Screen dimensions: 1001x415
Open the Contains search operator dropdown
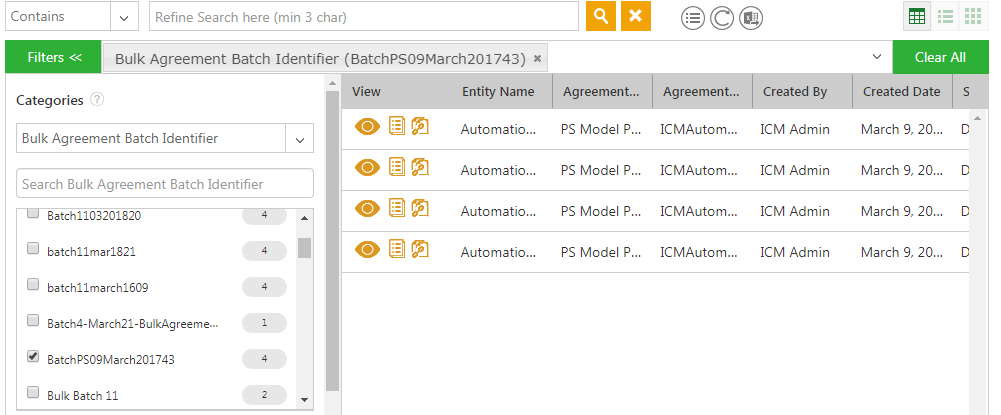[124, 17]
